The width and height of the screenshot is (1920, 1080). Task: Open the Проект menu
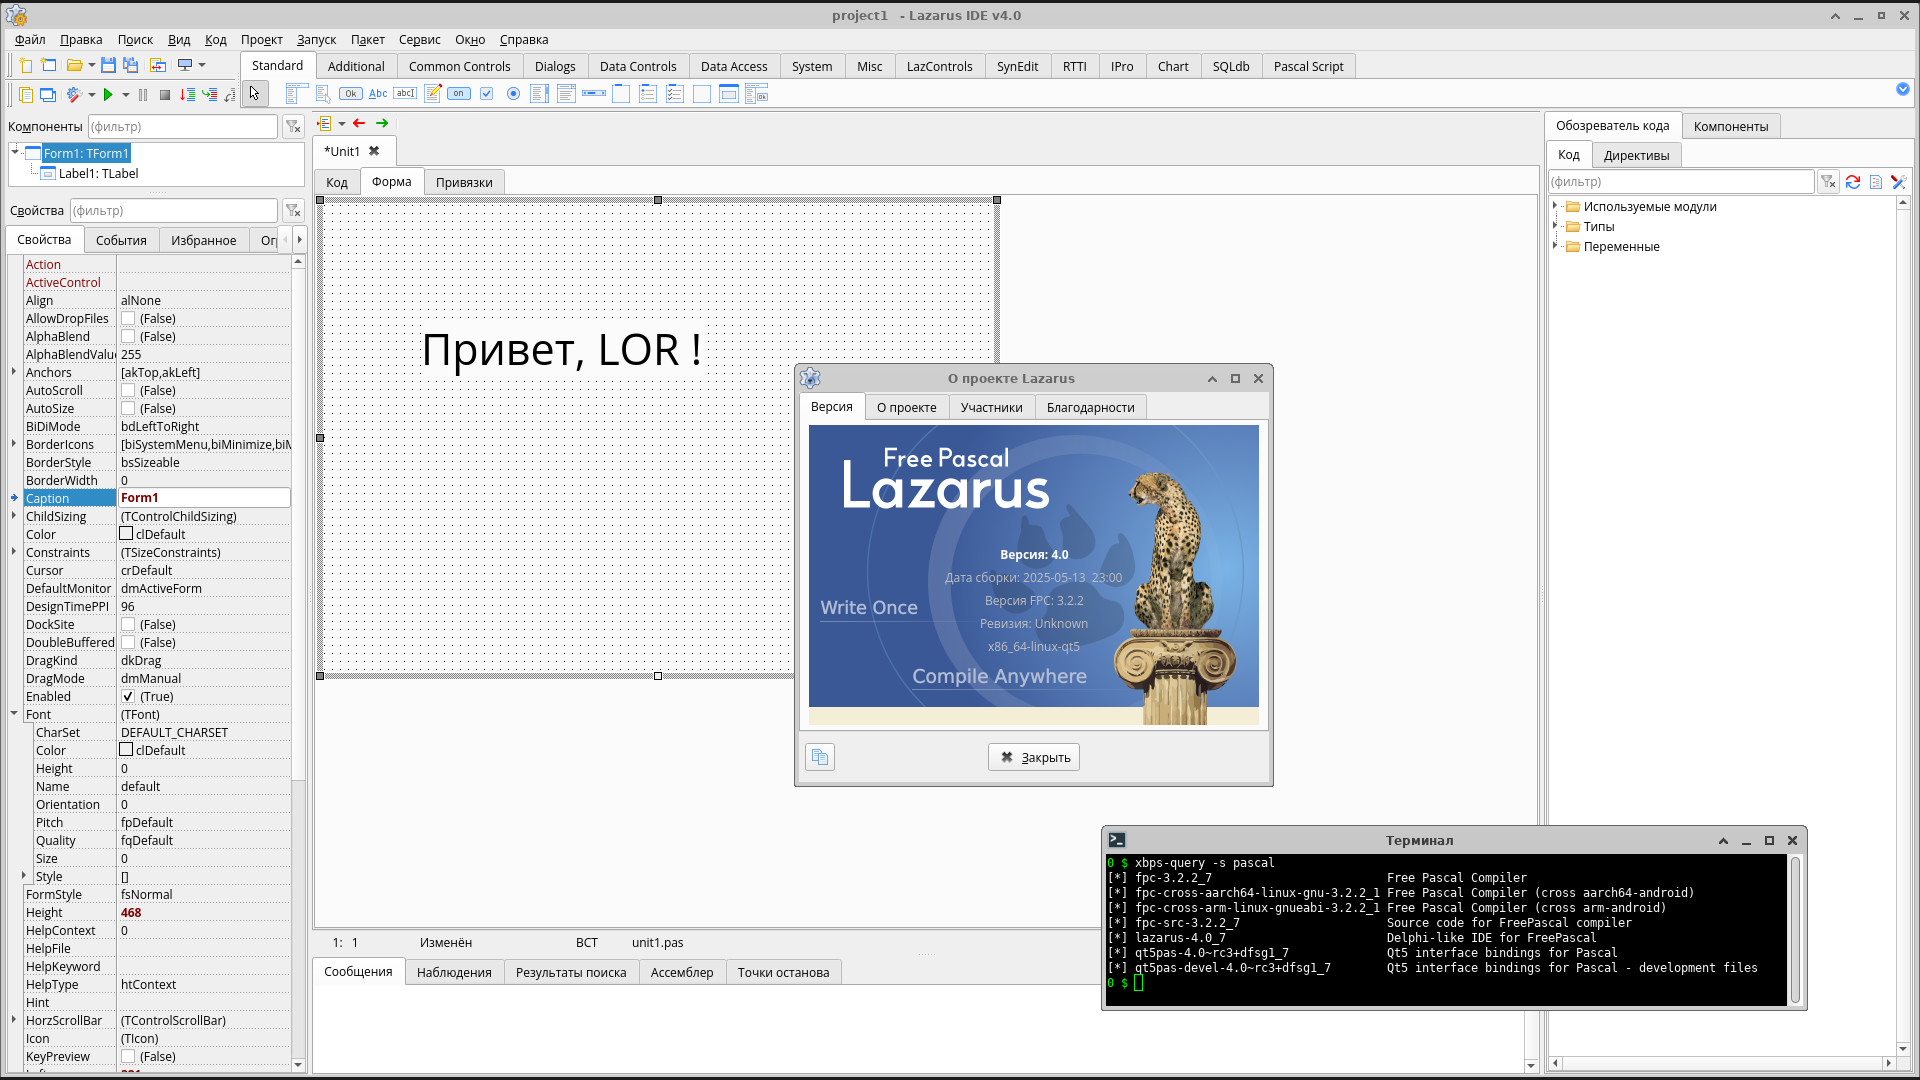(x=262, y=40)
